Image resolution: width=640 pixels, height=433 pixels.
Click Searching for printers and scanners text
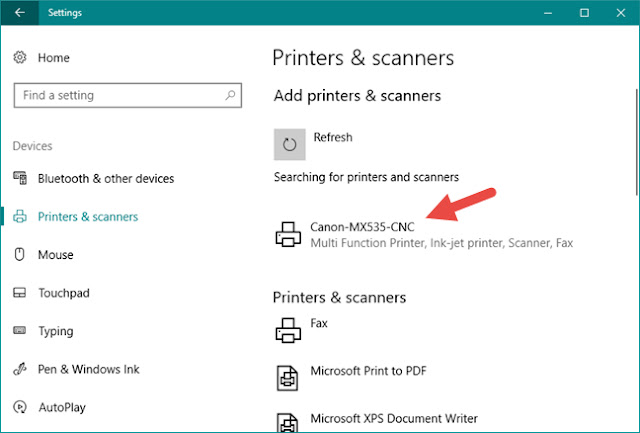[x=366, y=177]
